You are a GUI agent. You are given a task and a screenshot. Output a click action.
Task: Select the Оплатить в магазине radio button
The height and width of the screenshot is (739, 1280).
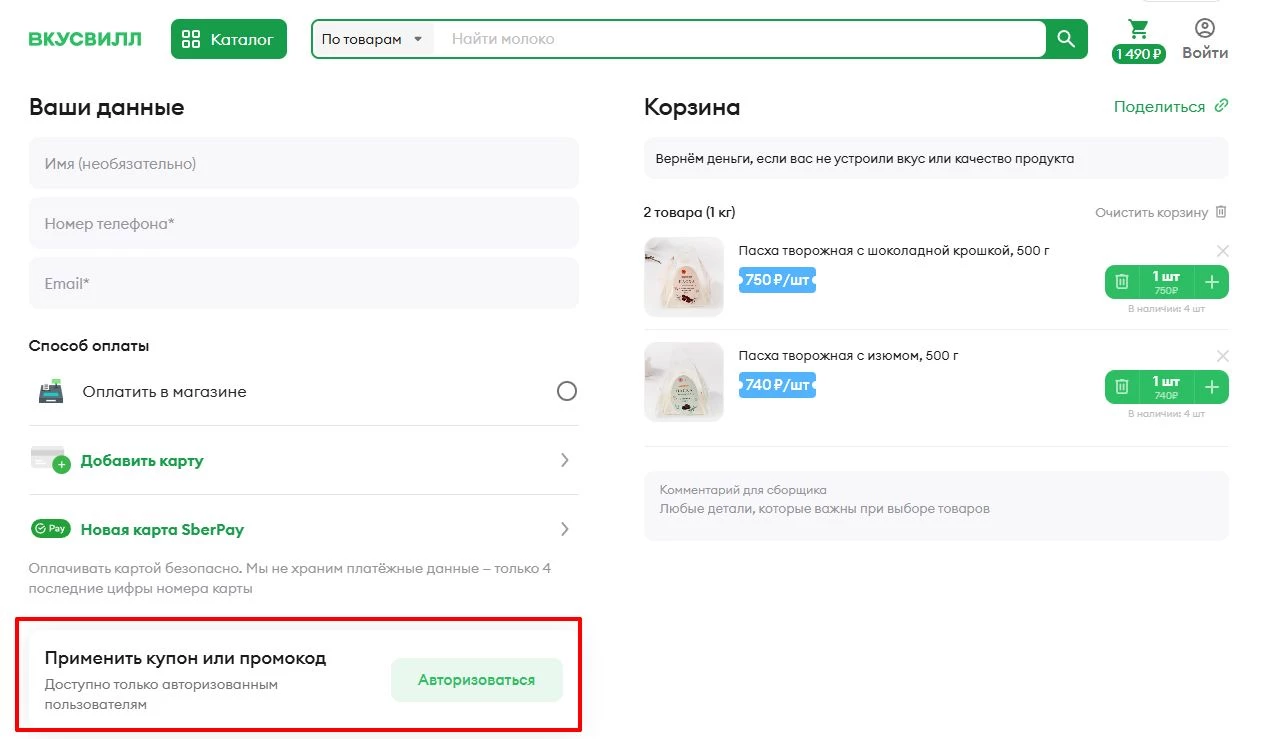tap(567, 391)
